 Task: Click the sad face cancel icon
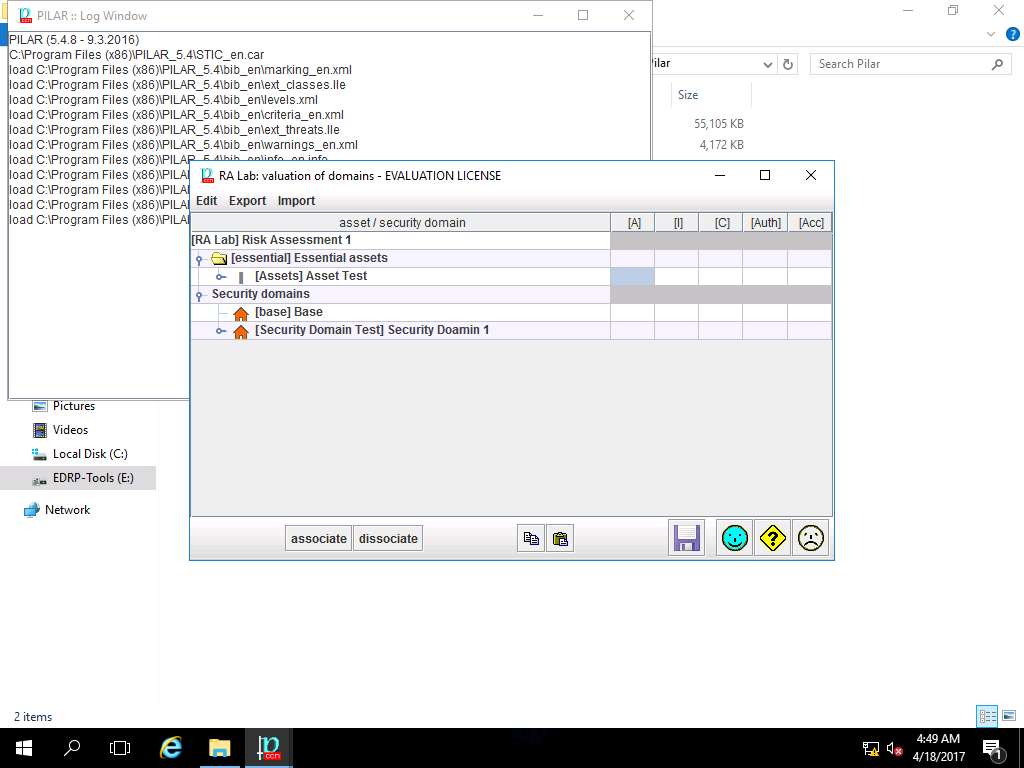point(810,539)
